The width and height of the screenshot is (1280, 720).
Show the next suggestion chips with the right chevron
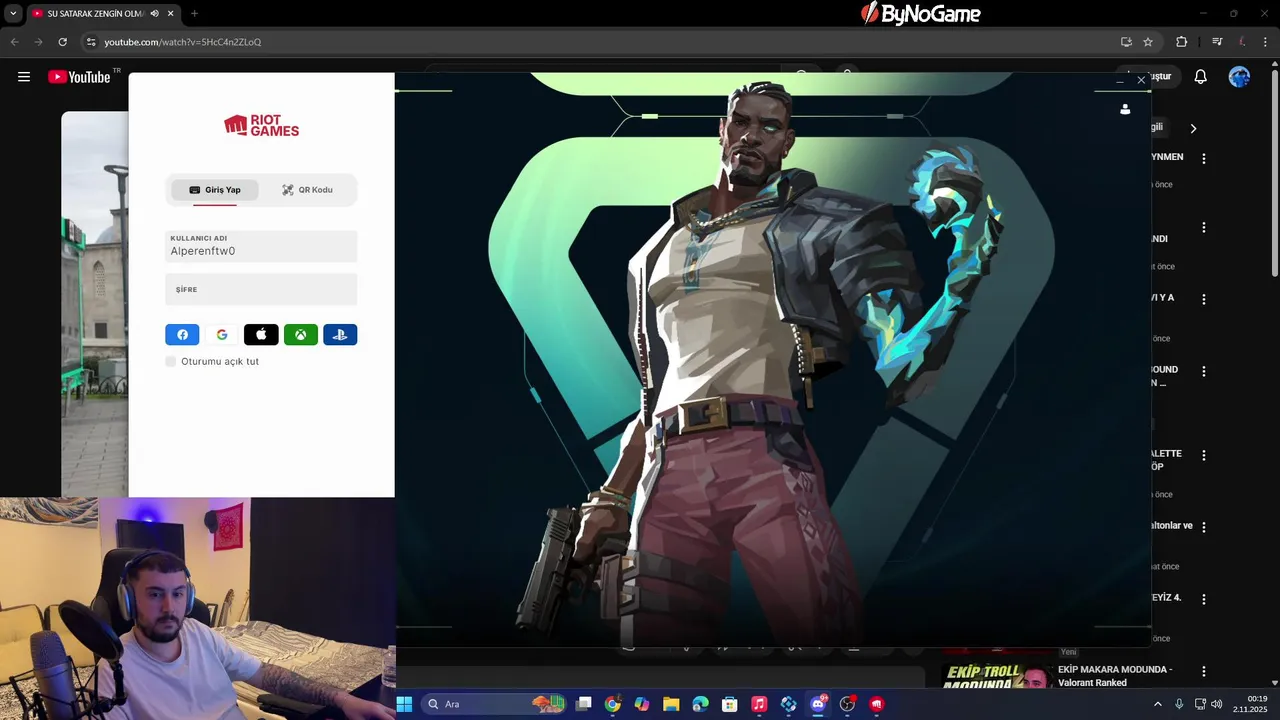[x=1193, y=128]
